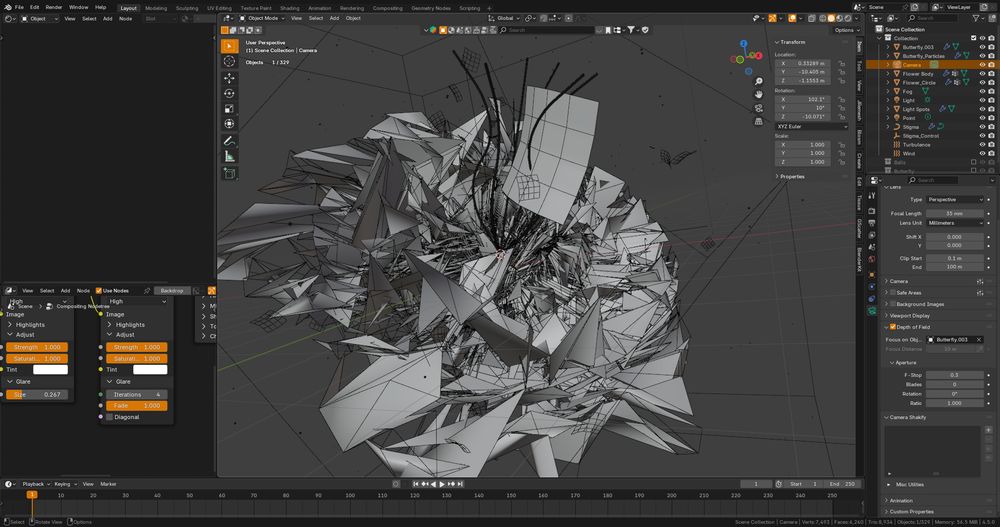This screenshot has width=1000, height=527.
Task: Toggle the Diagonal checkbox in Glare node
Action: [x=110, y=417]
